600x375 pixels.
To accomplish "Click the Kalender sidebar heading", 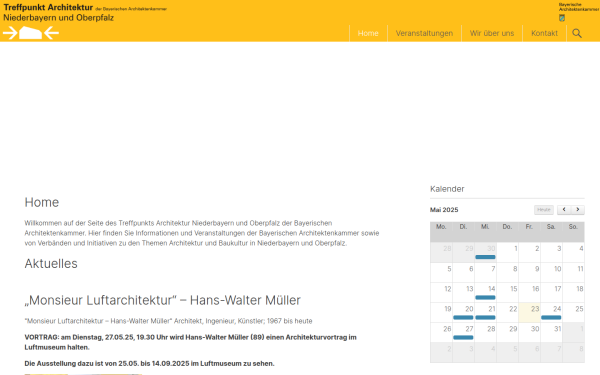I will (447, 189).
